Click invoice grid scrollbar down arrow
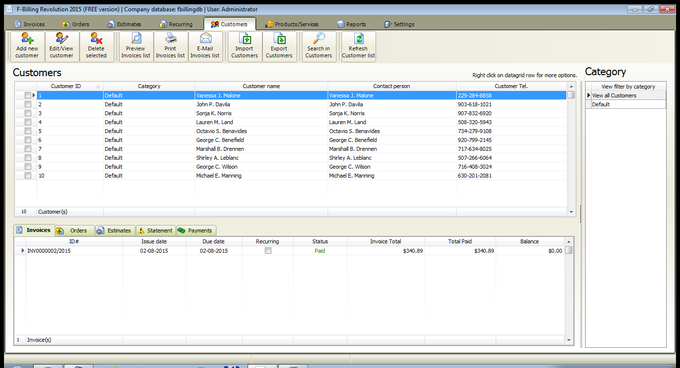The width and height of the screenshot is (680, 368). (569, 340)
